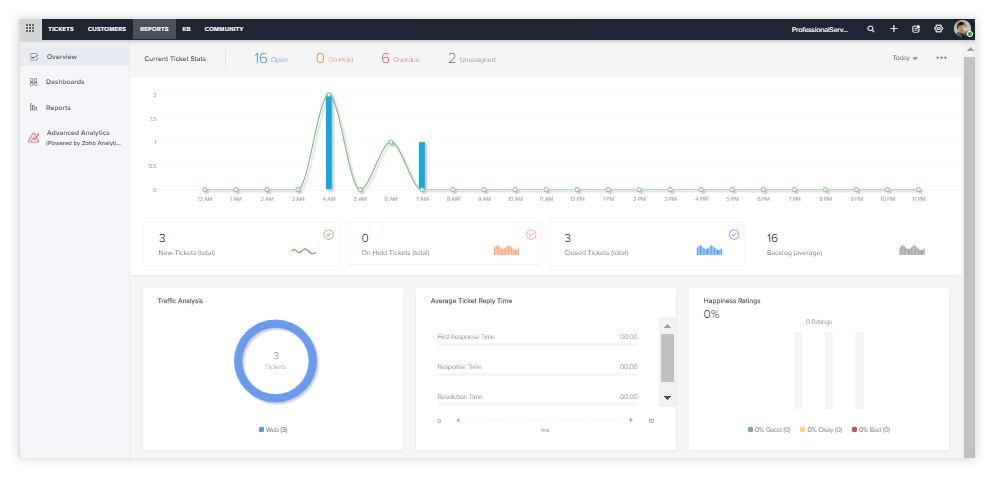
Task: Click the green check on New Tickets card
Action: [x=328, y=235]
